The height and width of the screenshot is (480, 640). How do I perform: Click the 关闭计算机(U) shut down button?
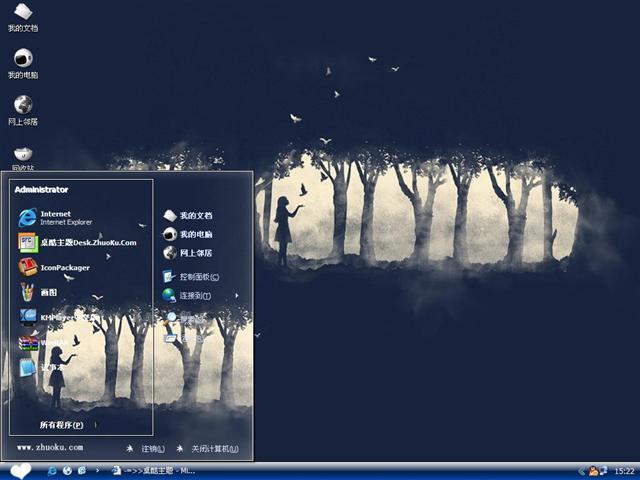coord(207,449)
